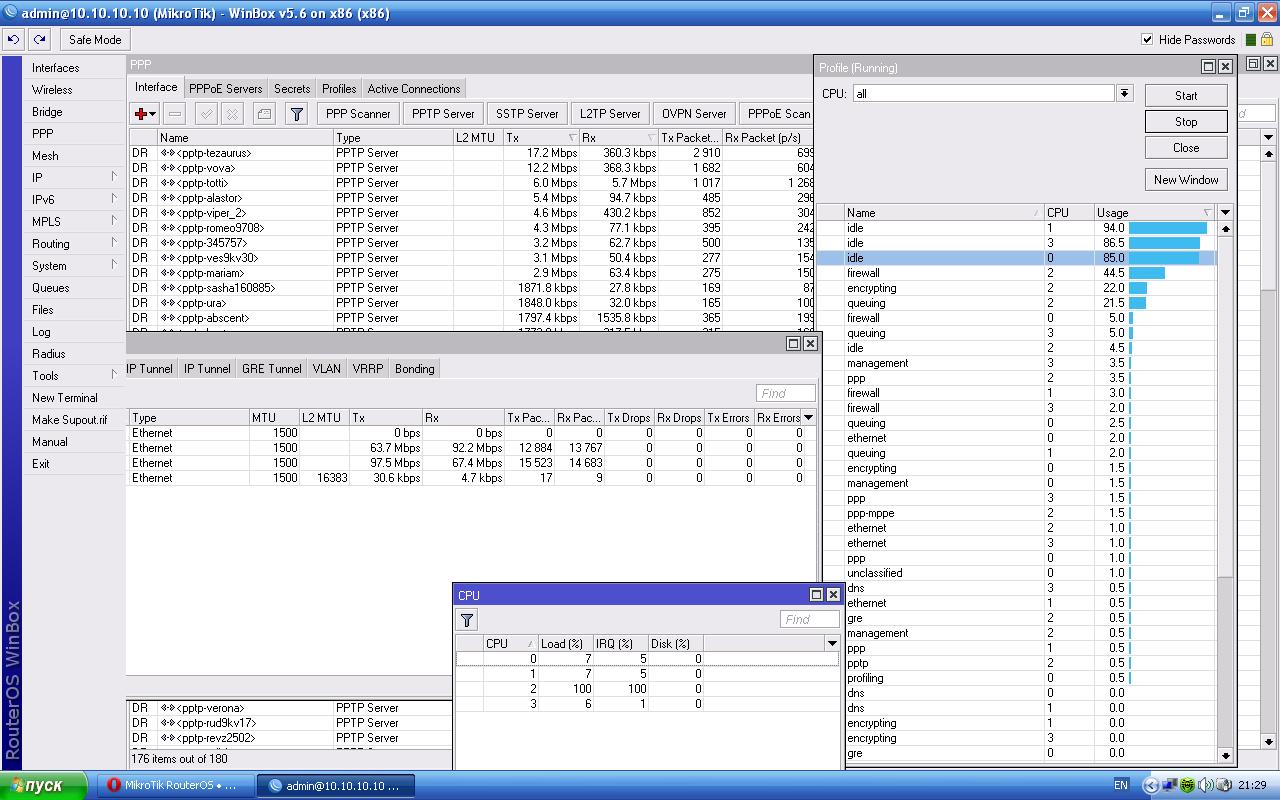Click the Undo arrow in the WinBox toolbar

pyautogui.click(x=13, y=40)
